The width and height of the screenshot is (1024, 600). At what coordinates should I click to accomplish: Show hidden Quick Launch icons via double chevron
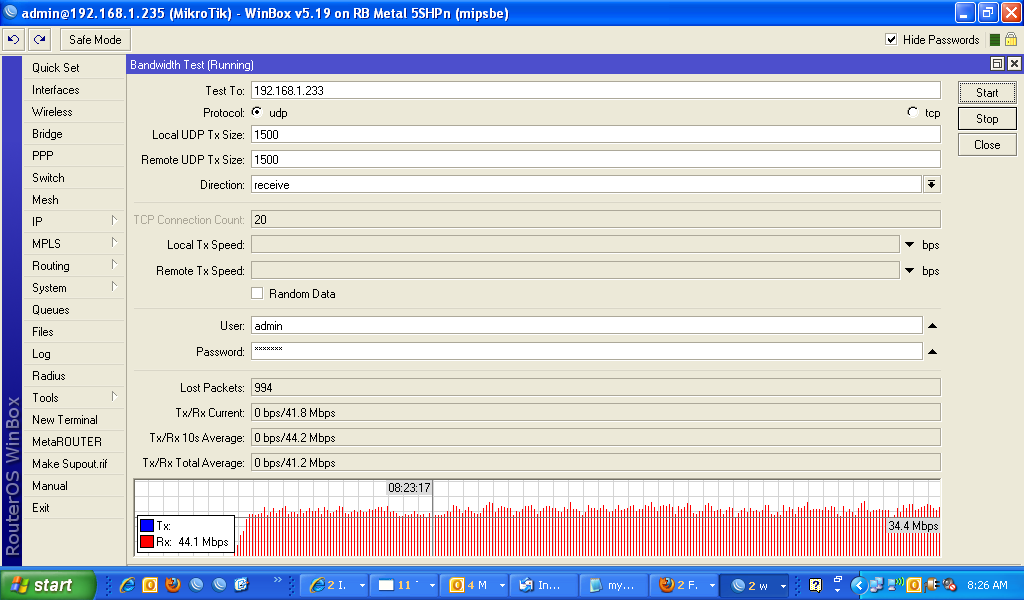point(278,580)
